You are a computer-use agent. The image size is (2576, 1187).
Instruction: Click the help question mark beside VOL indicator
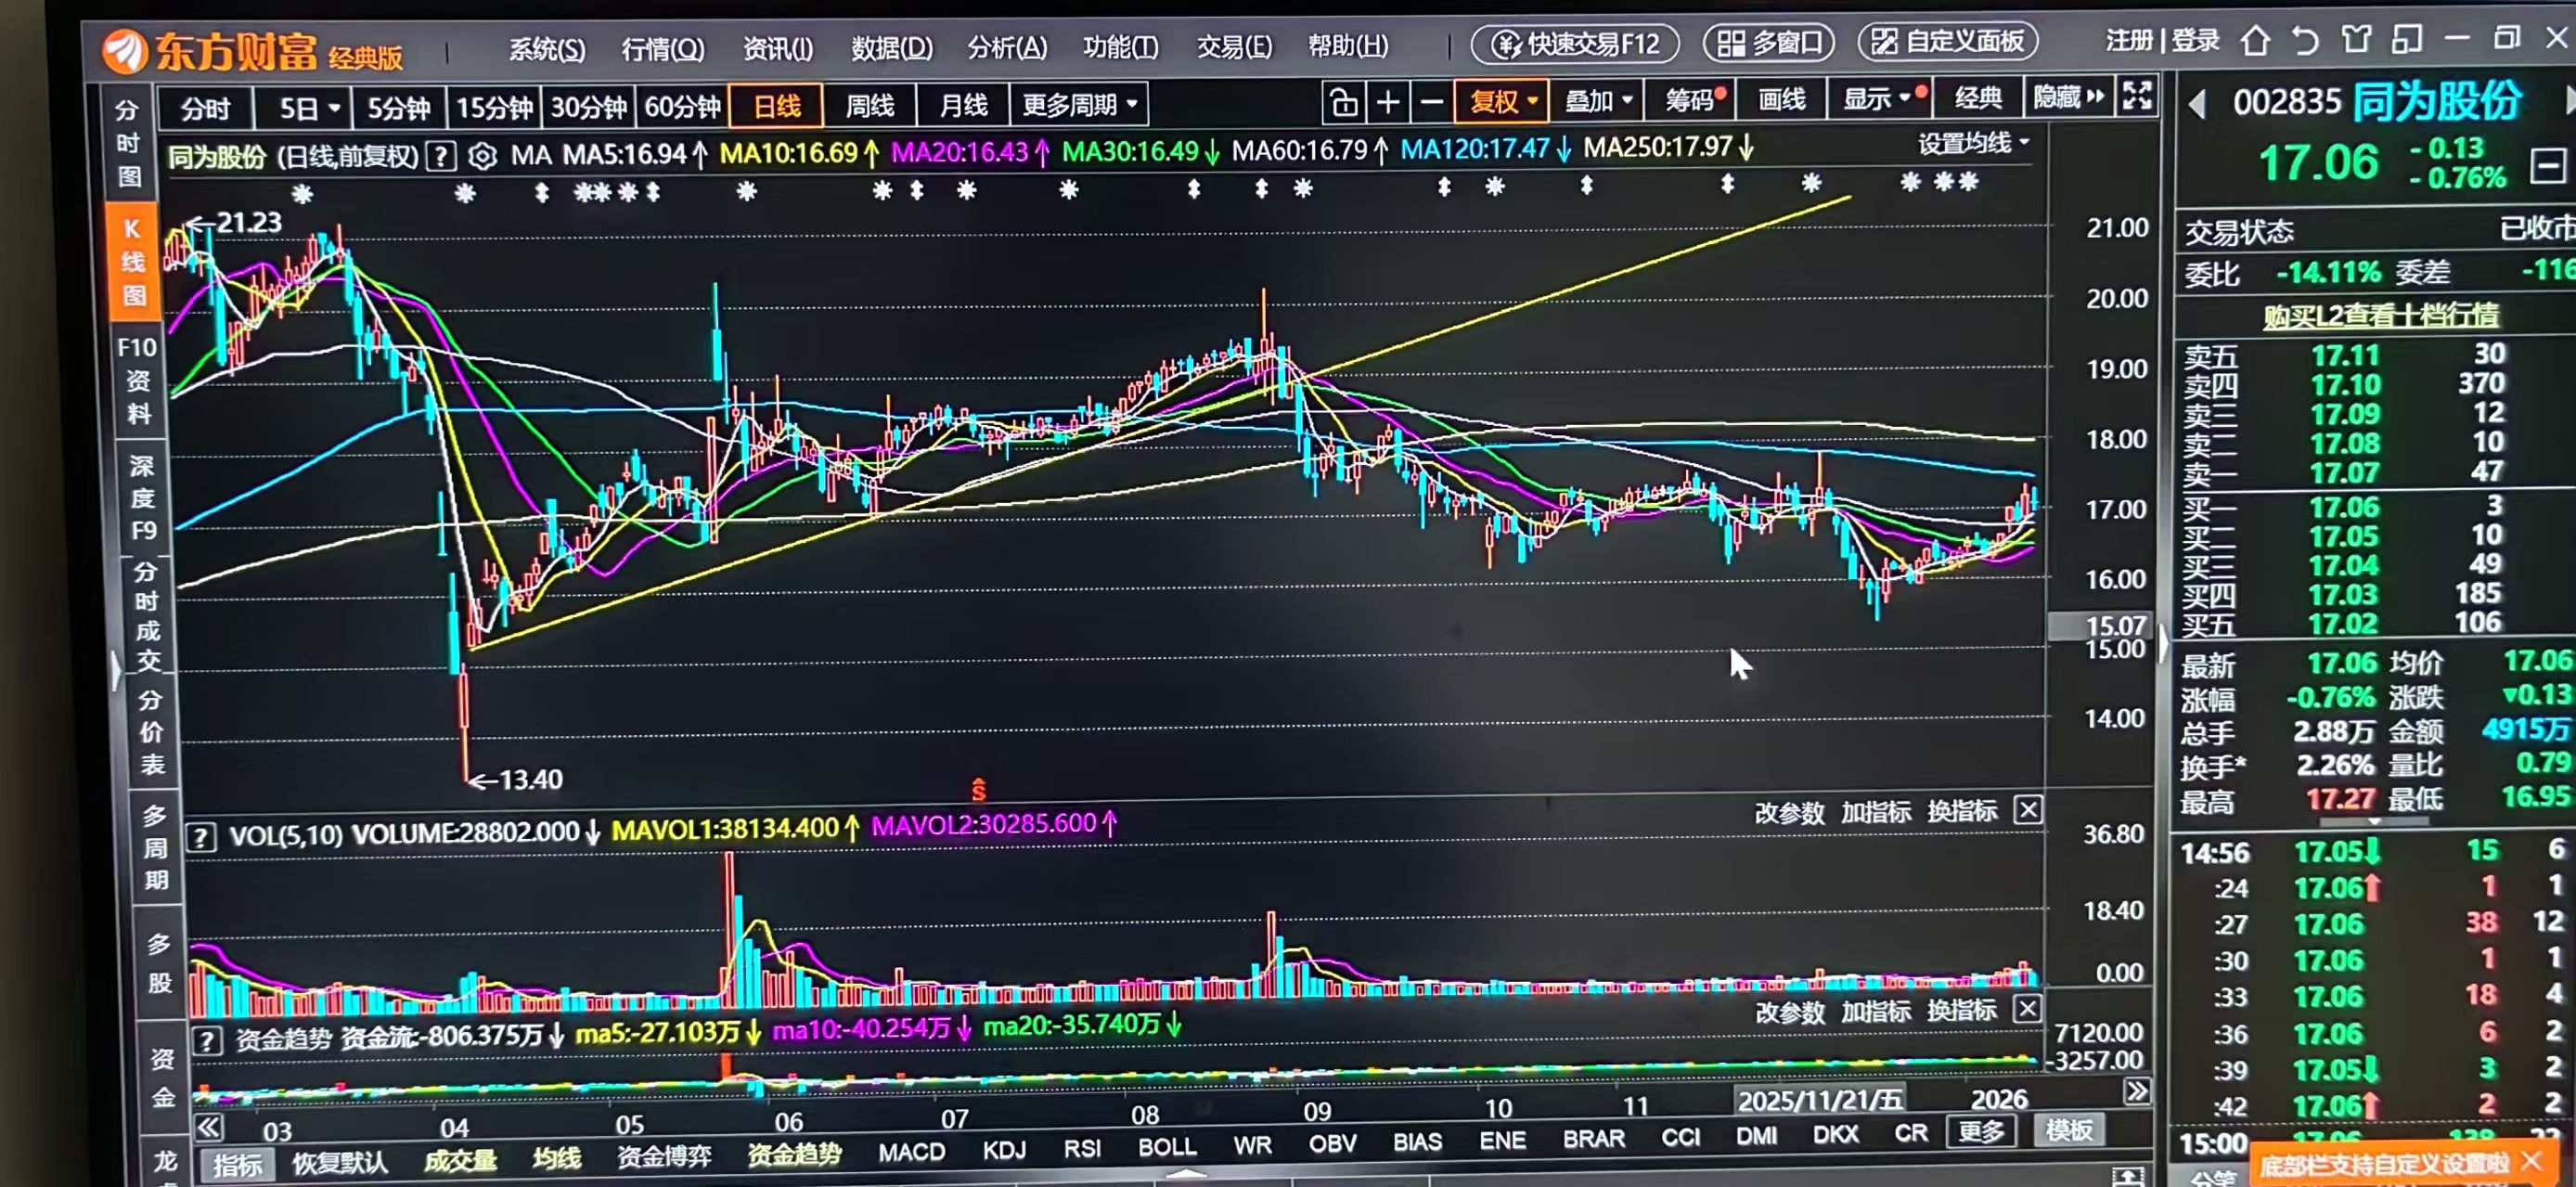[x=201, y=837]
